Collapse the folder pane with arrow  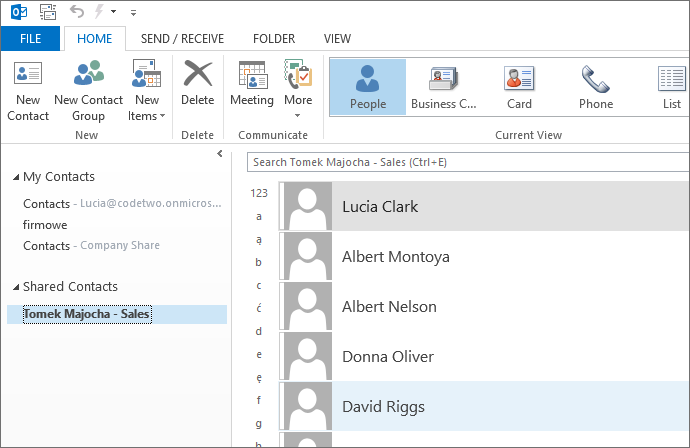point(220,154)
